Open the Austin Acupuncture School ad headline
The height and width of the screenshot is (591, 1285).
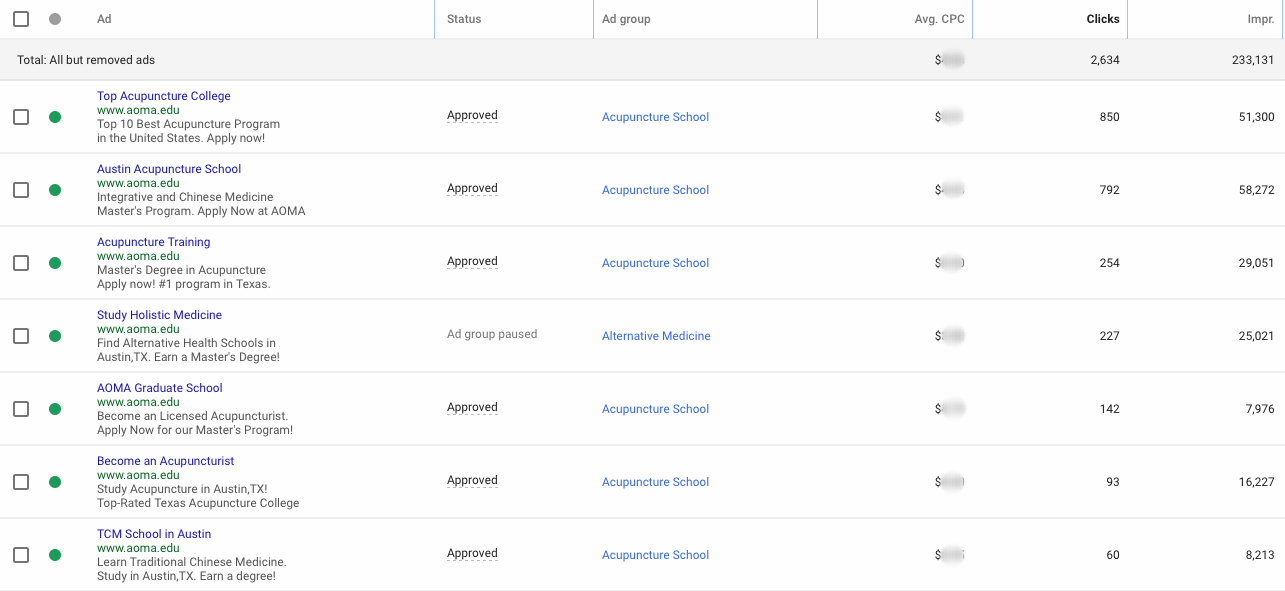(x=169, y=169)
